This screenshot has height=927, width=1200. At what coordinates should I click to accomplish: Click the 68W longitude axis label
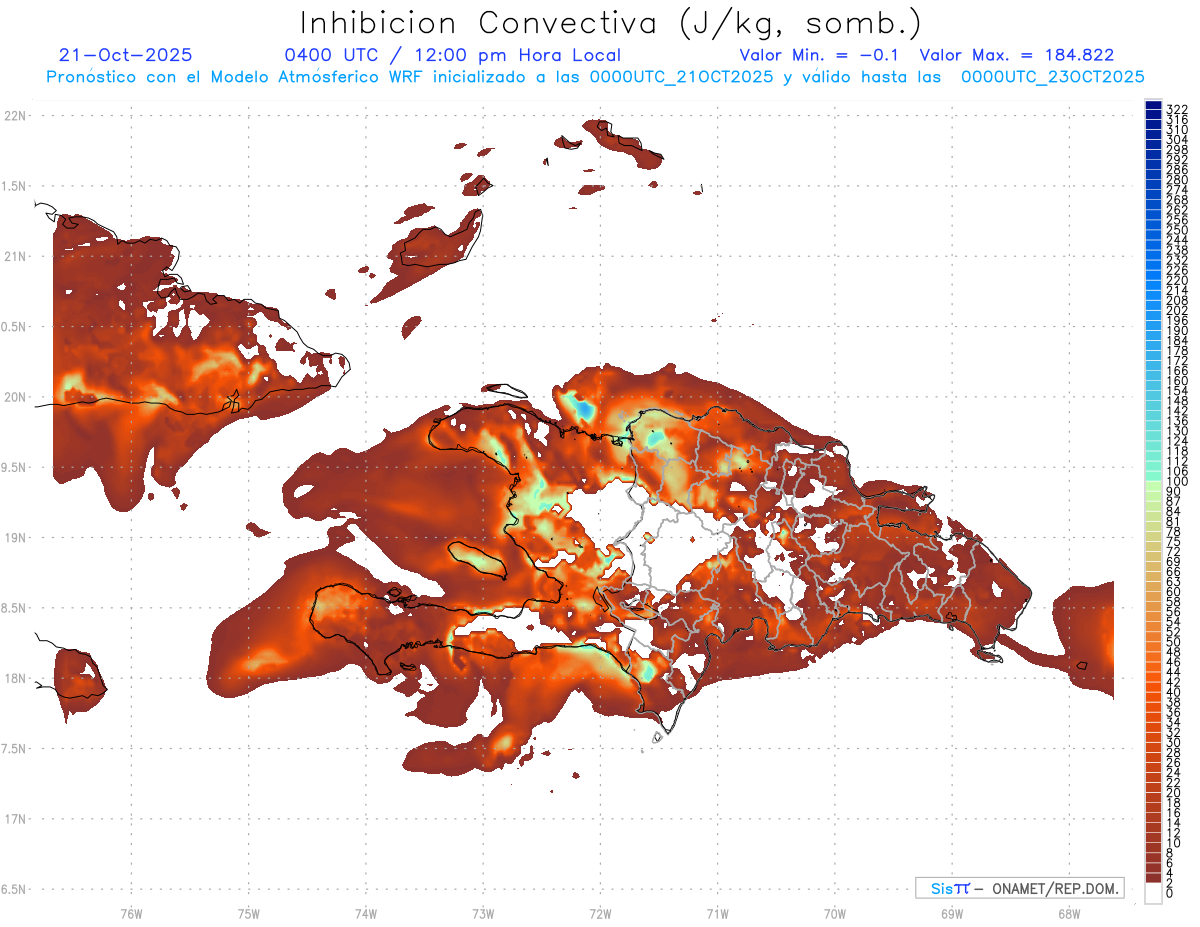[x=1068, y=913]
